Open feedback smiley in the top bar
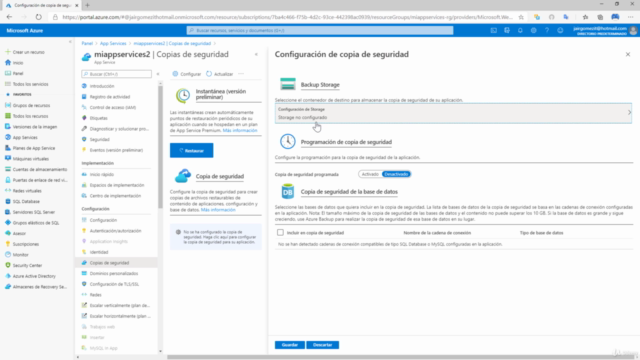640x360 pixels. coord(560,30)
